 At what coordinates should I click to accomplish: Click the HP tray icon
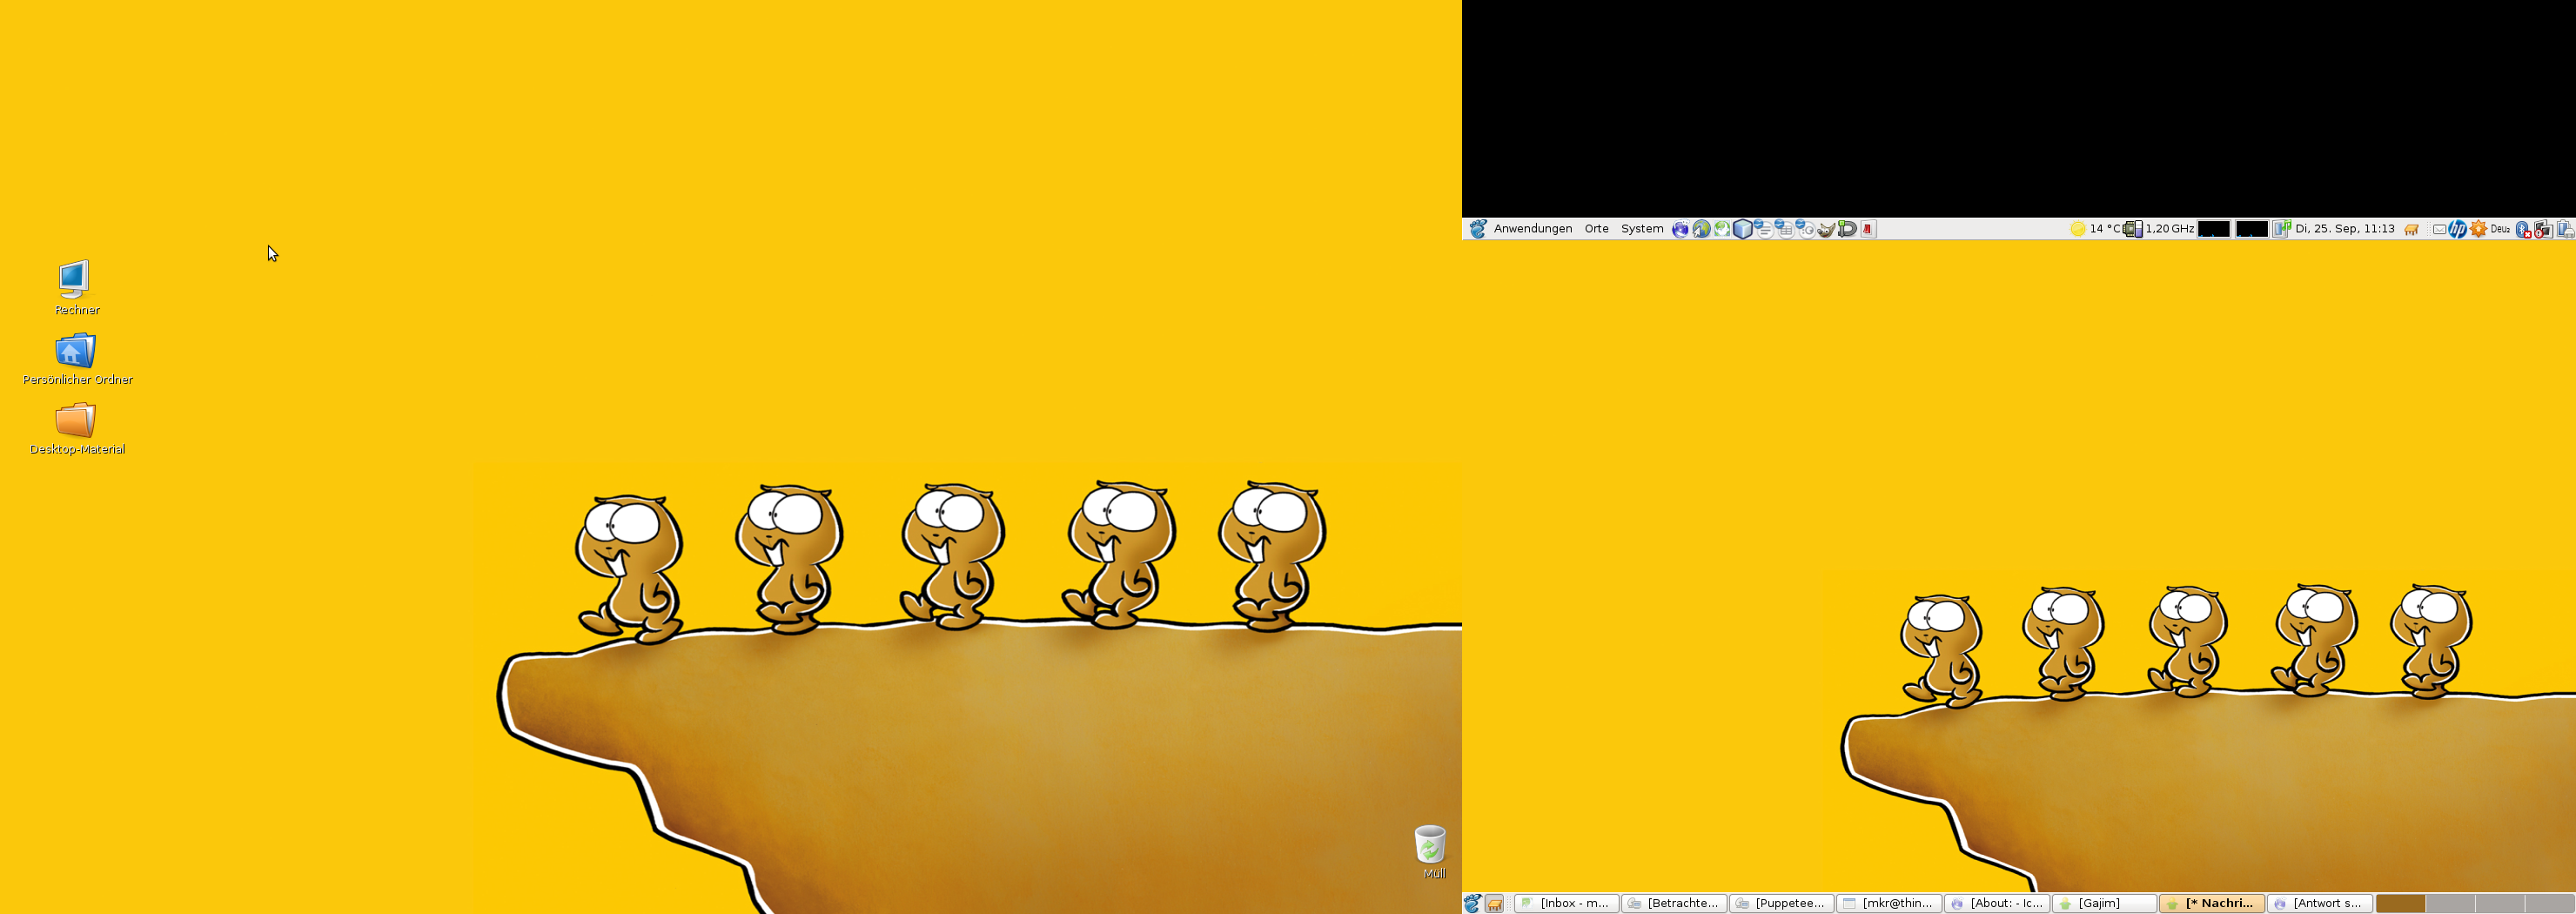pyautogui.click(x=2457, y=229)
